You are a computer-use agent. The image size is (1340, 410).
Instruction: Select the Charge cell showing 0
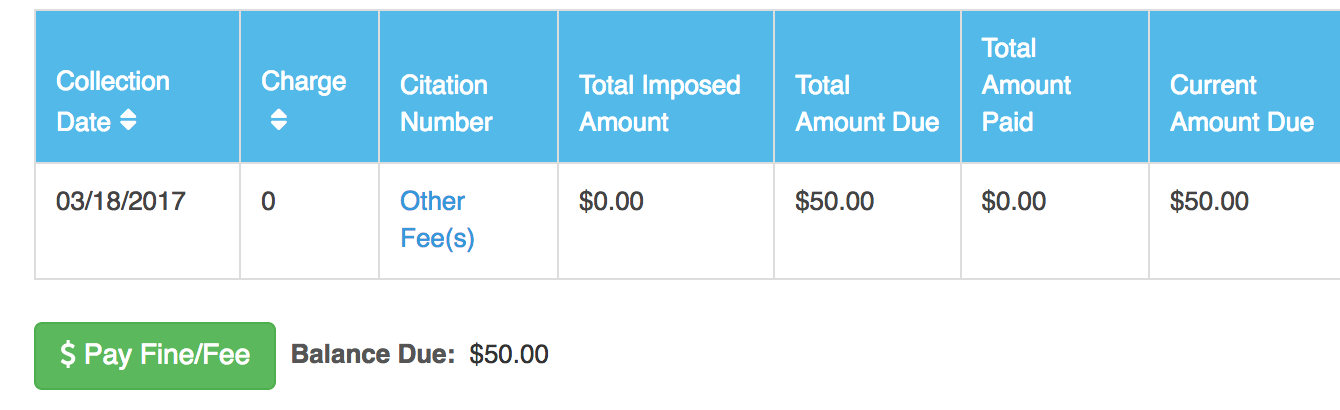309,221
